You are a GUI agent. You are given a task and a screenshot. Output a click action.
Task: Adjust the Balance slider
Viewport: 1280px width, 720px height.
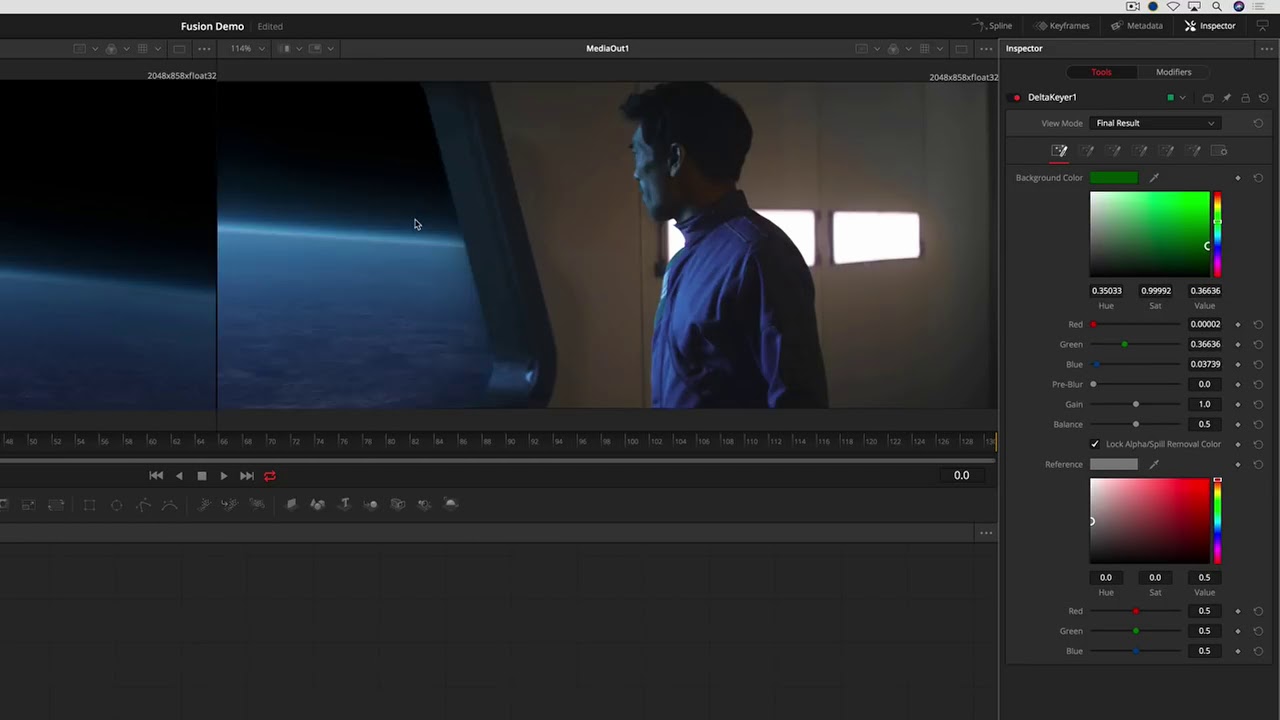[1135, 424]
